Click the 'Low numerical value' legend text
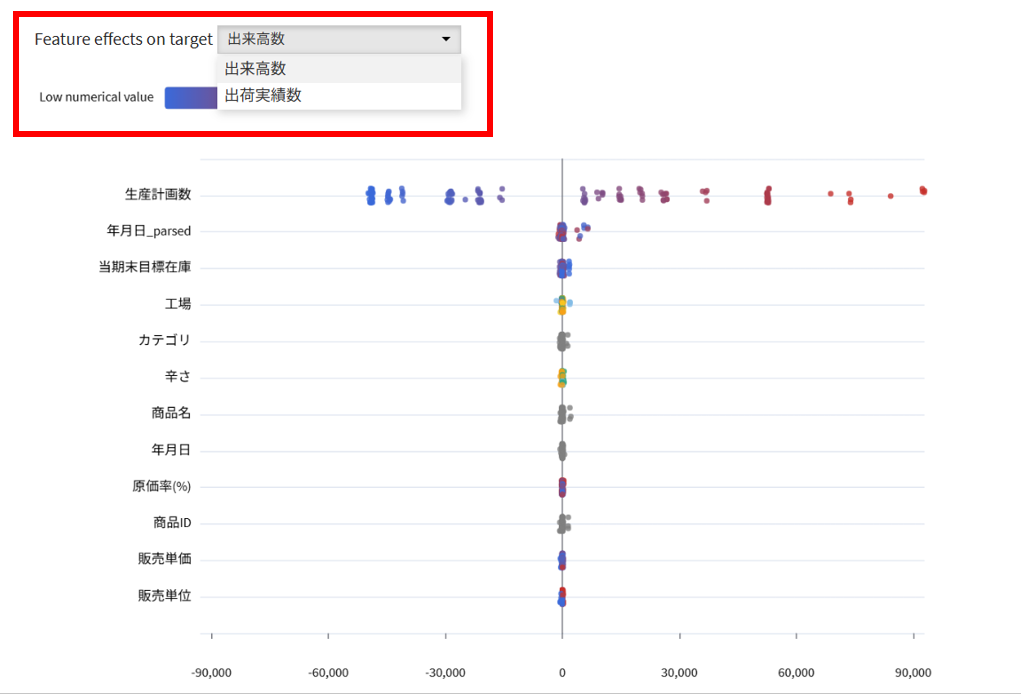The width and height of the screenshot is (1021, 694). click(96, 97)
